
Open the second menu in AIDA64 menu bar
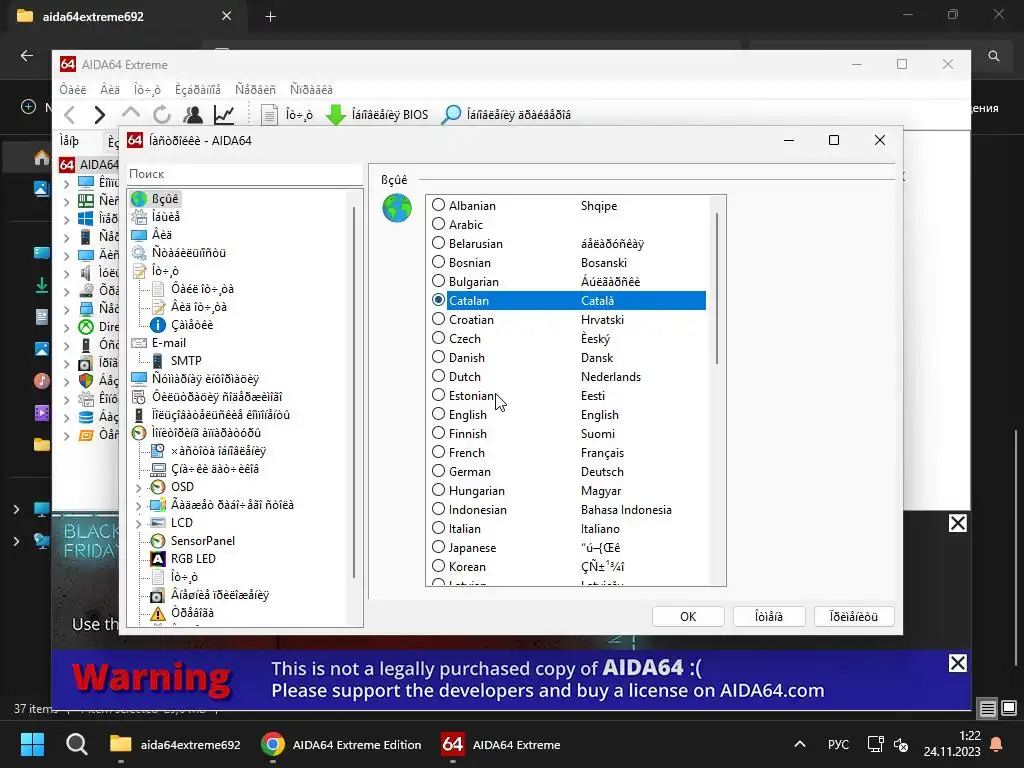tap(110, 89)
